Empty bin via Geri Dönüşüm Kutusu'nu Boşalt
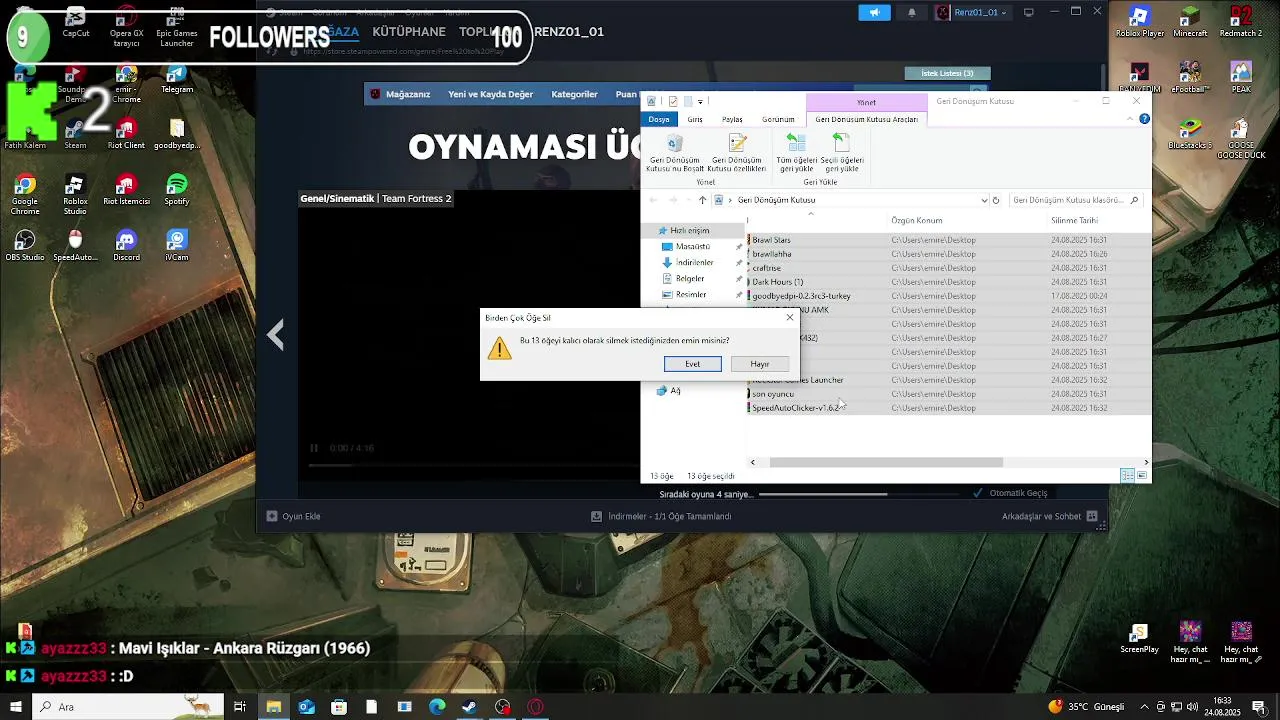 pyautogui.click(x=675, y=153)
